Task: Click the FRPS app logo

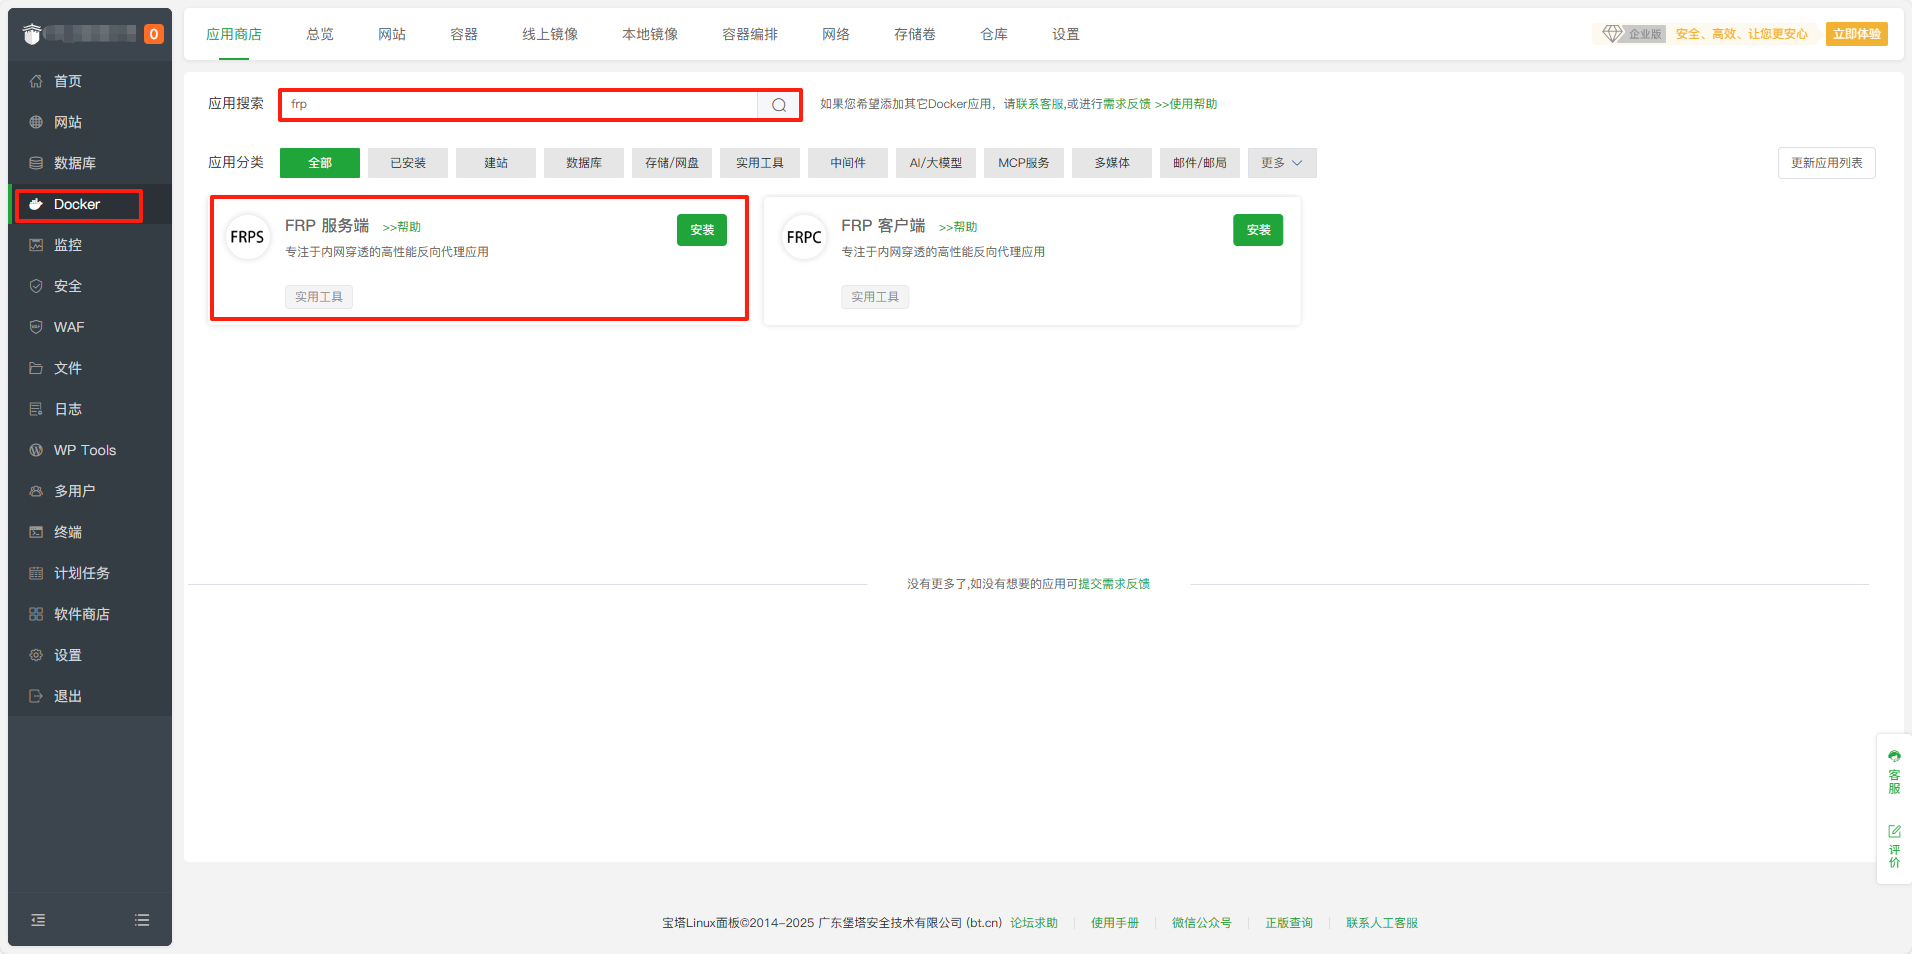Action: 247,237
